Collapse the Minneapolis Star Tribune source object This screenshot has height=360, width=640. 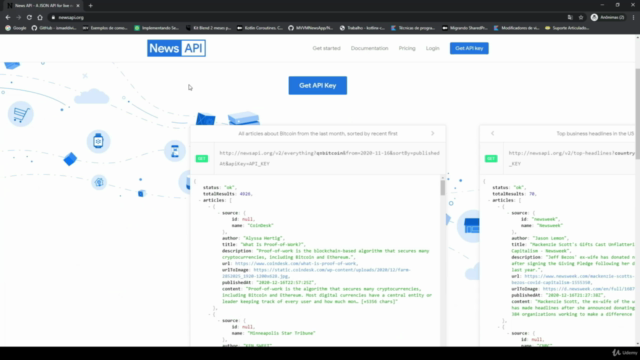point(219,321)
